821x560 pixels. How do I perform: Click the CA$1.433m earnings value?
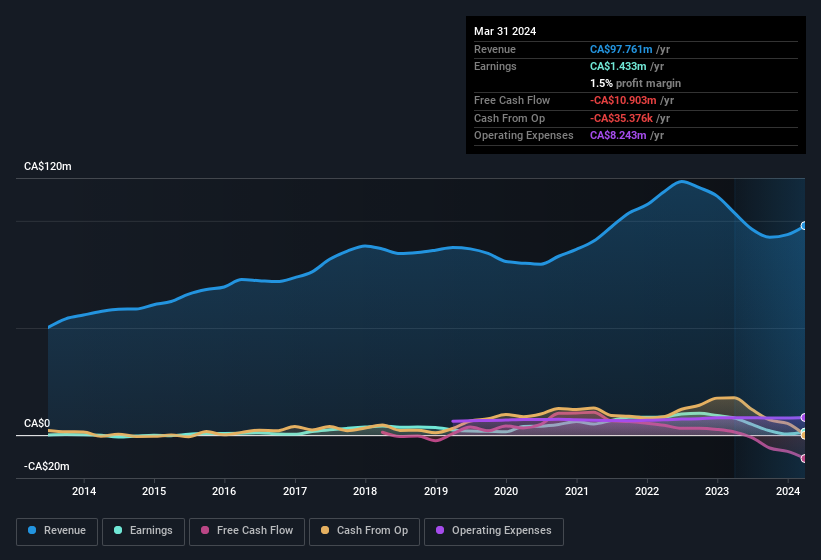618,66
